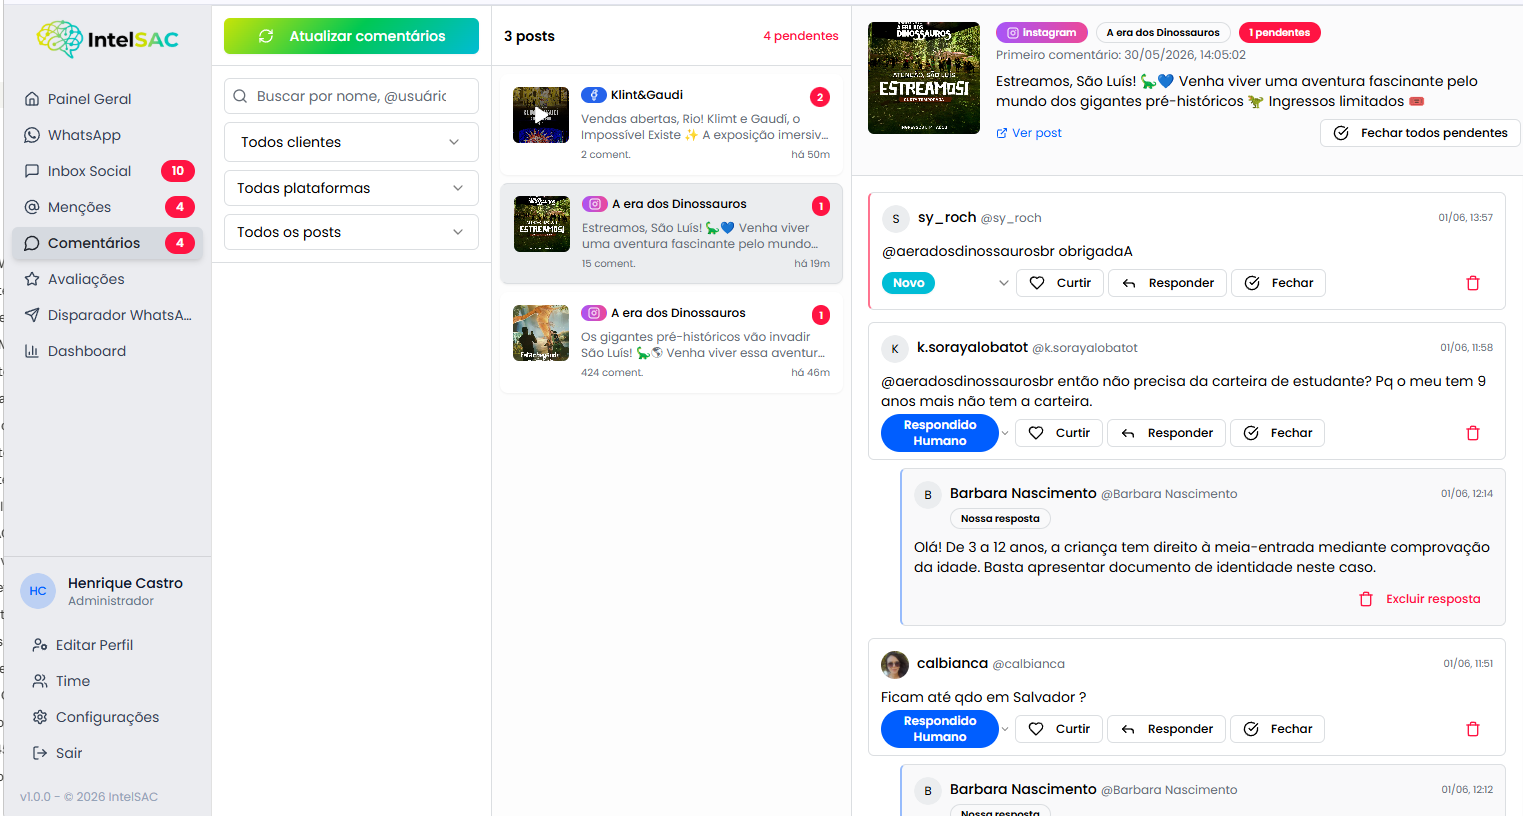
Task: Click the A era dos Dinossauros tag
Action: tap(1163, 33)
